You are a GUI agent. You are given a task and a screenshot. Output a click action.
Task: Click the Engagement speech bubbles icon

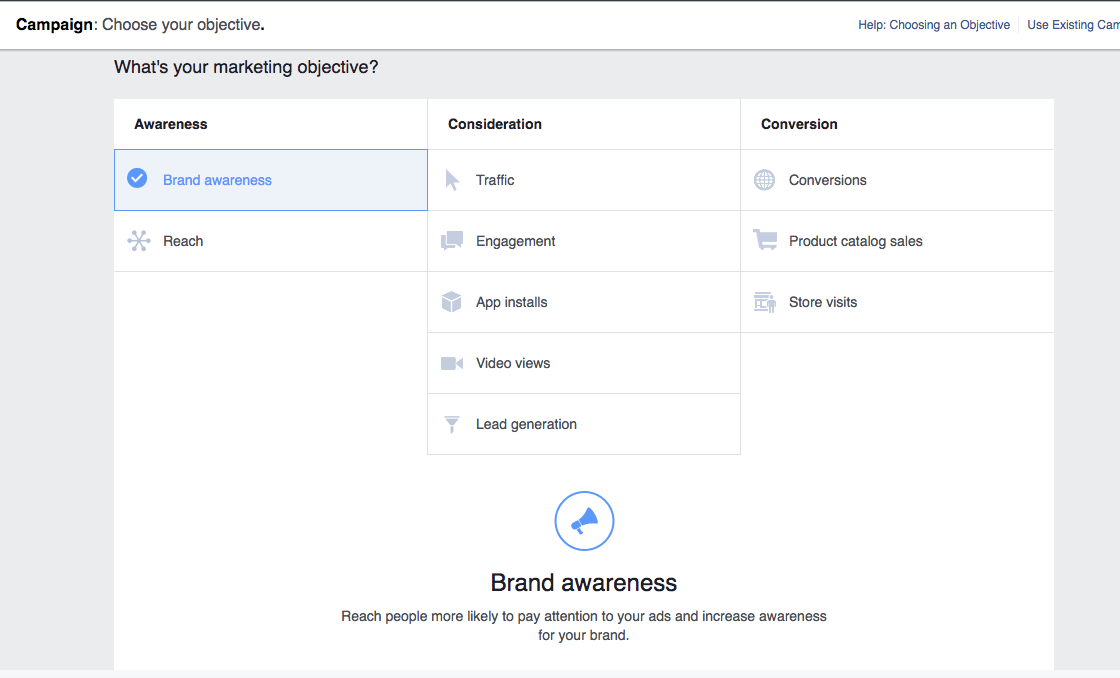coord(452,241)
